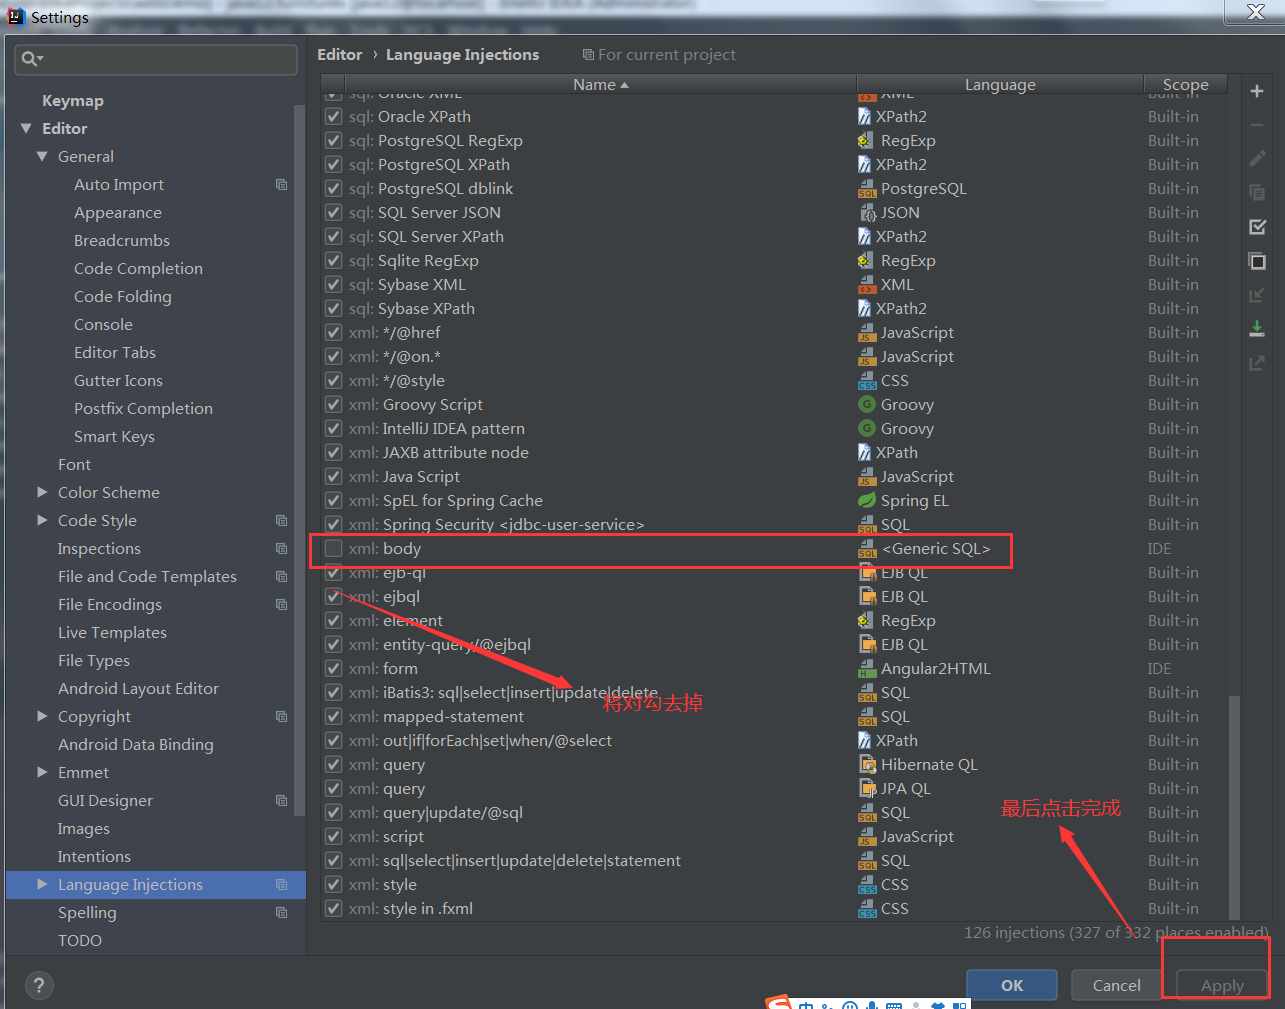Expand the Emmet node
This screenshot has height=1009, width=1285.
[x=42, y=772]
